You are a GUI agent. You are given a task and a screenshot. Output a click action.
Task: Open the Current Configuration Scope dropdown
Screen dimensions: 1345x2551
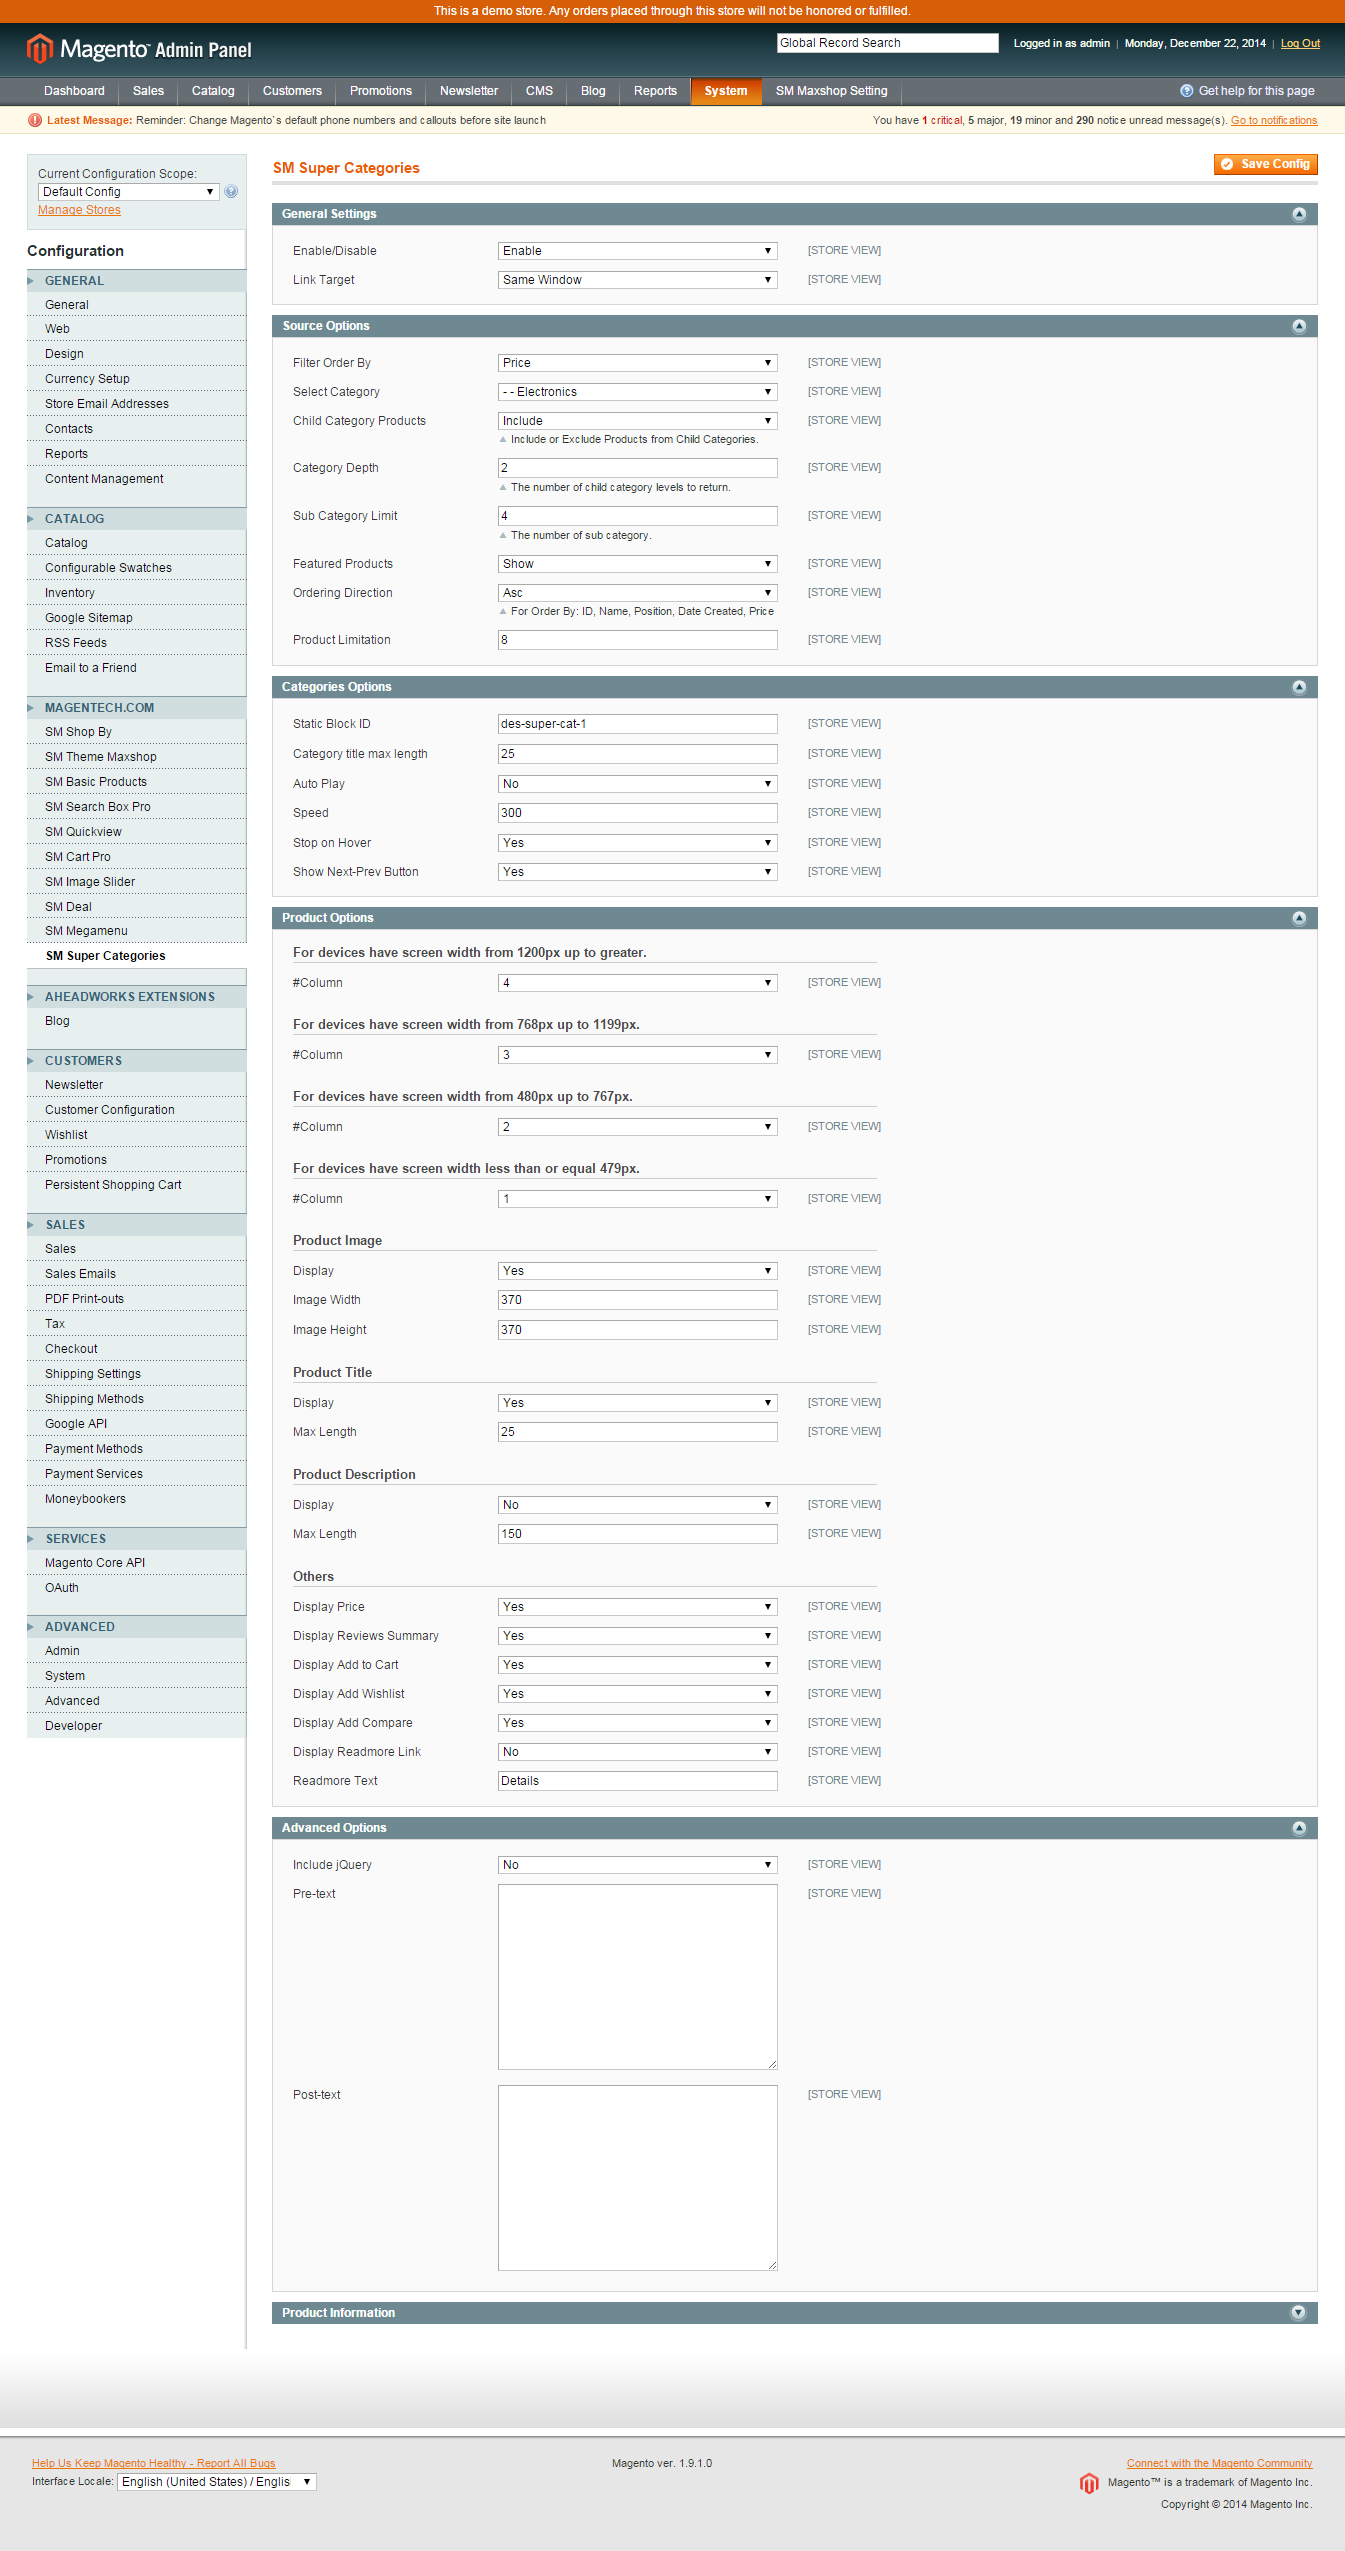coord(128,192)
